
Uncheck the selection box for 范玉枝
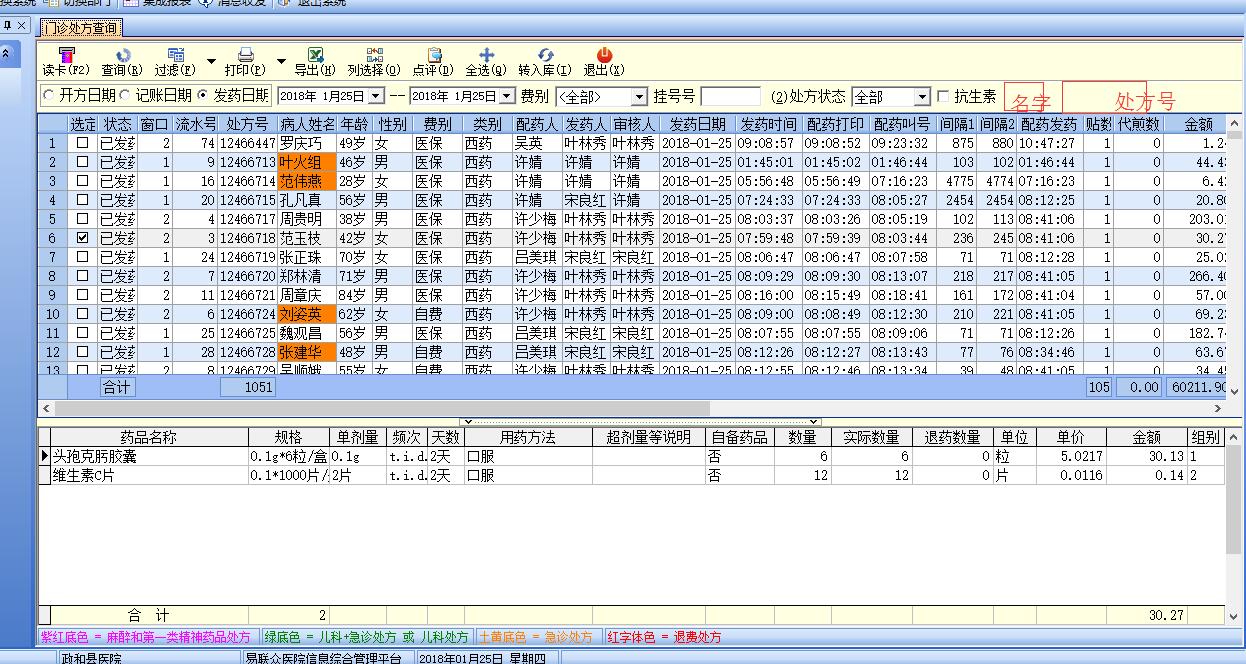tap(83, 238)
